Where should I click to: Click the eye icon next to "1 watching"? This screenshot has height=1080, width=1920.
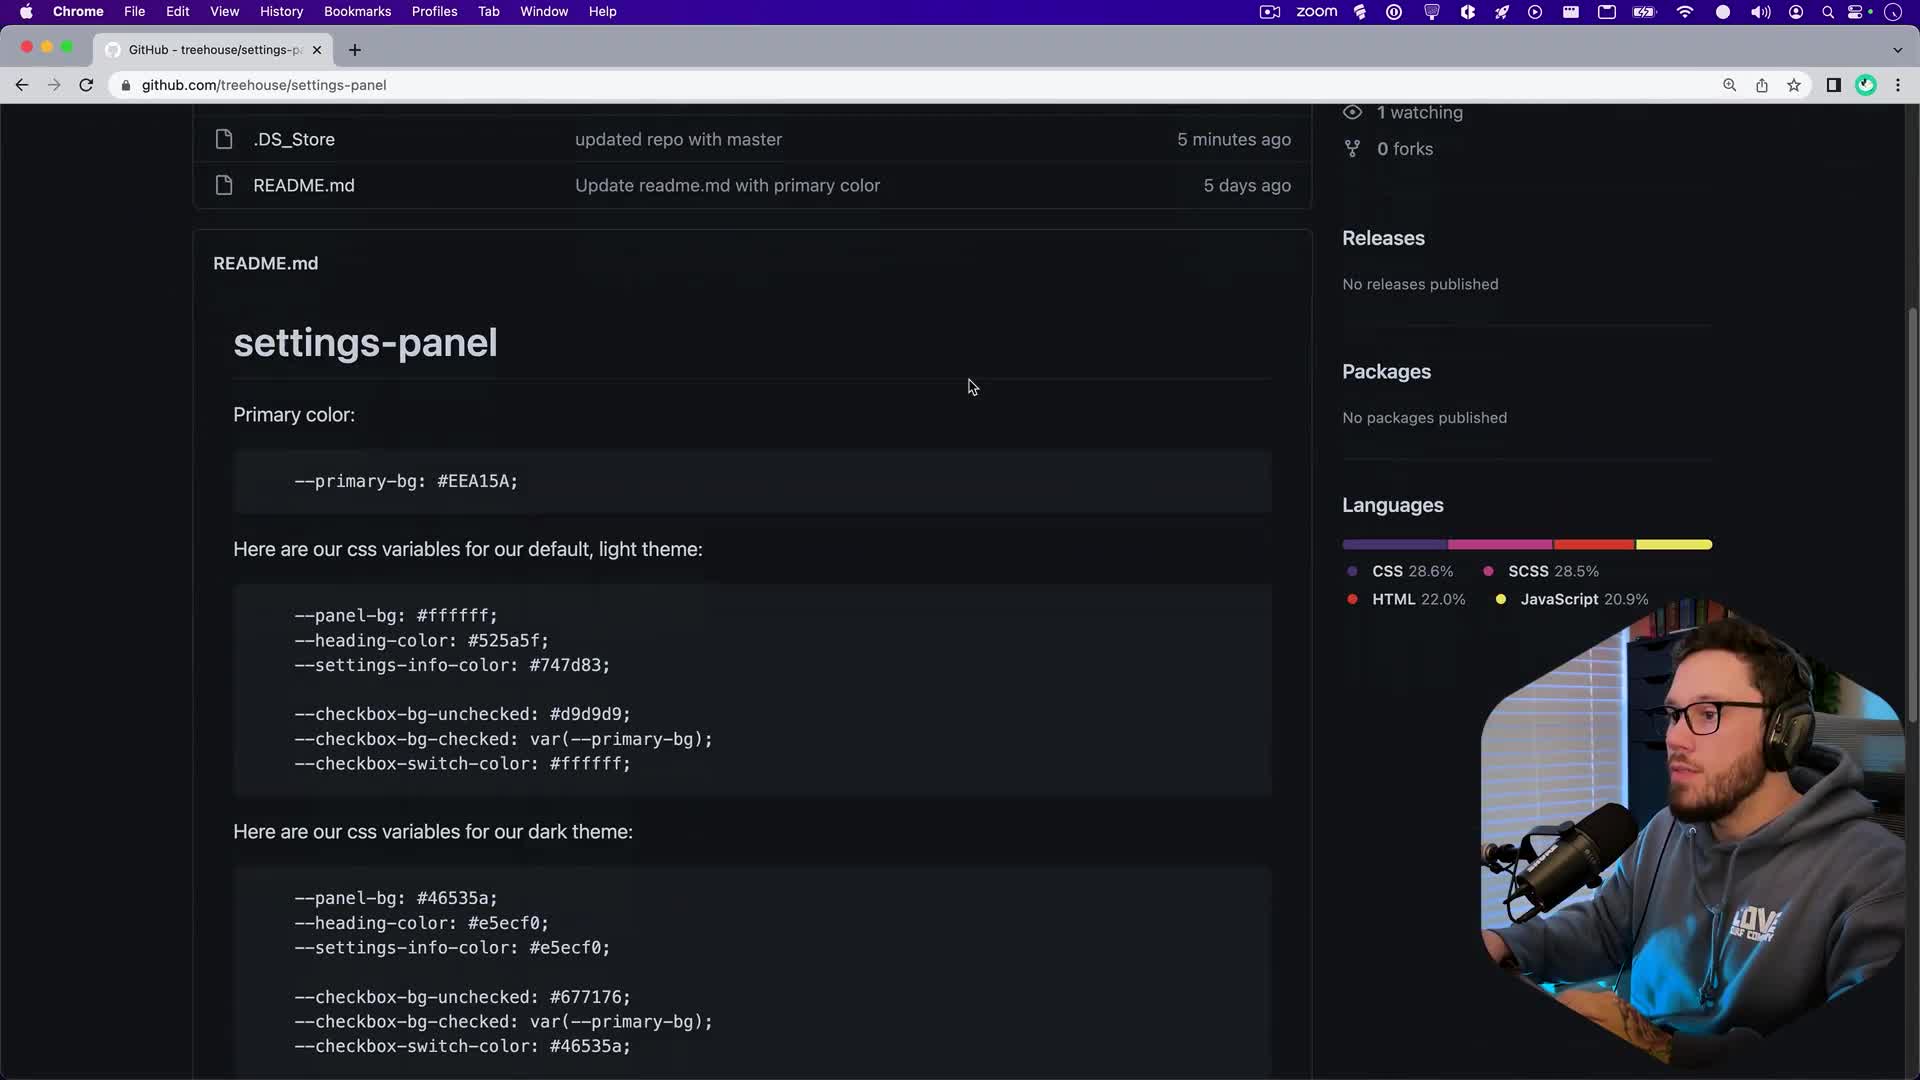(1353, 112)
